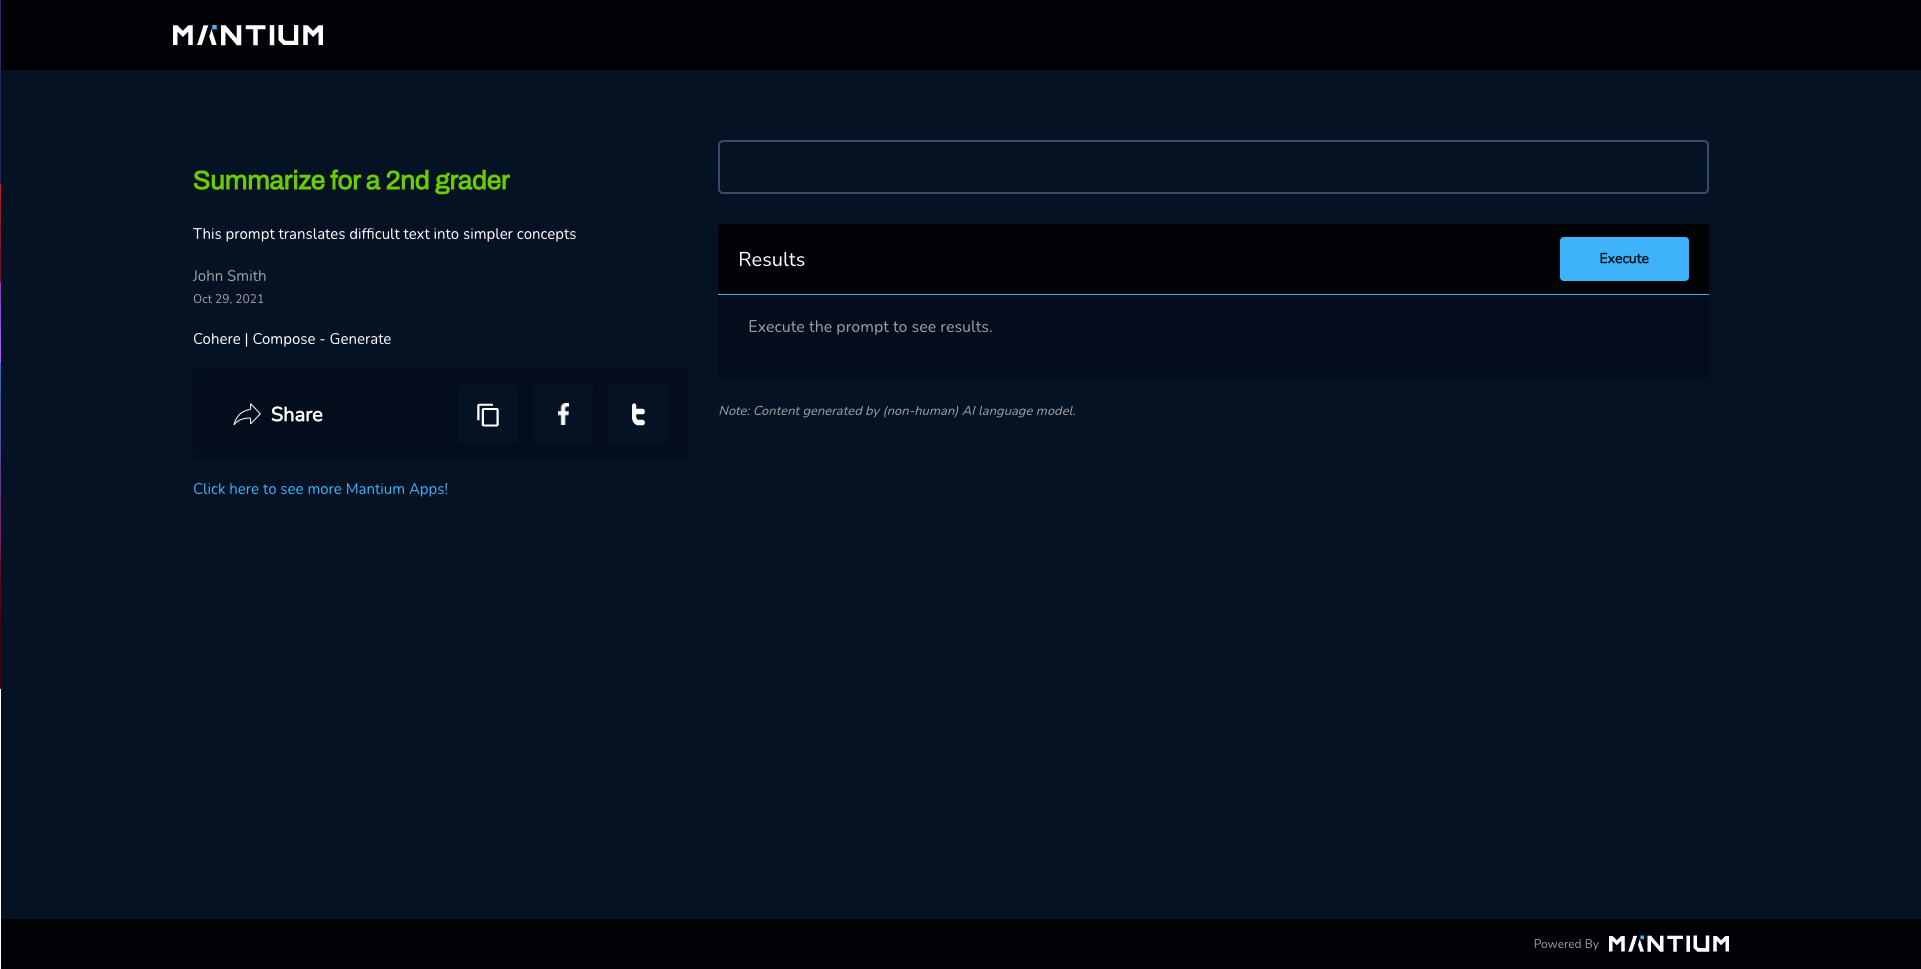Select the title 'Summarize for a 2nd grader'
1921x969 pixels.
coord(351,180)
